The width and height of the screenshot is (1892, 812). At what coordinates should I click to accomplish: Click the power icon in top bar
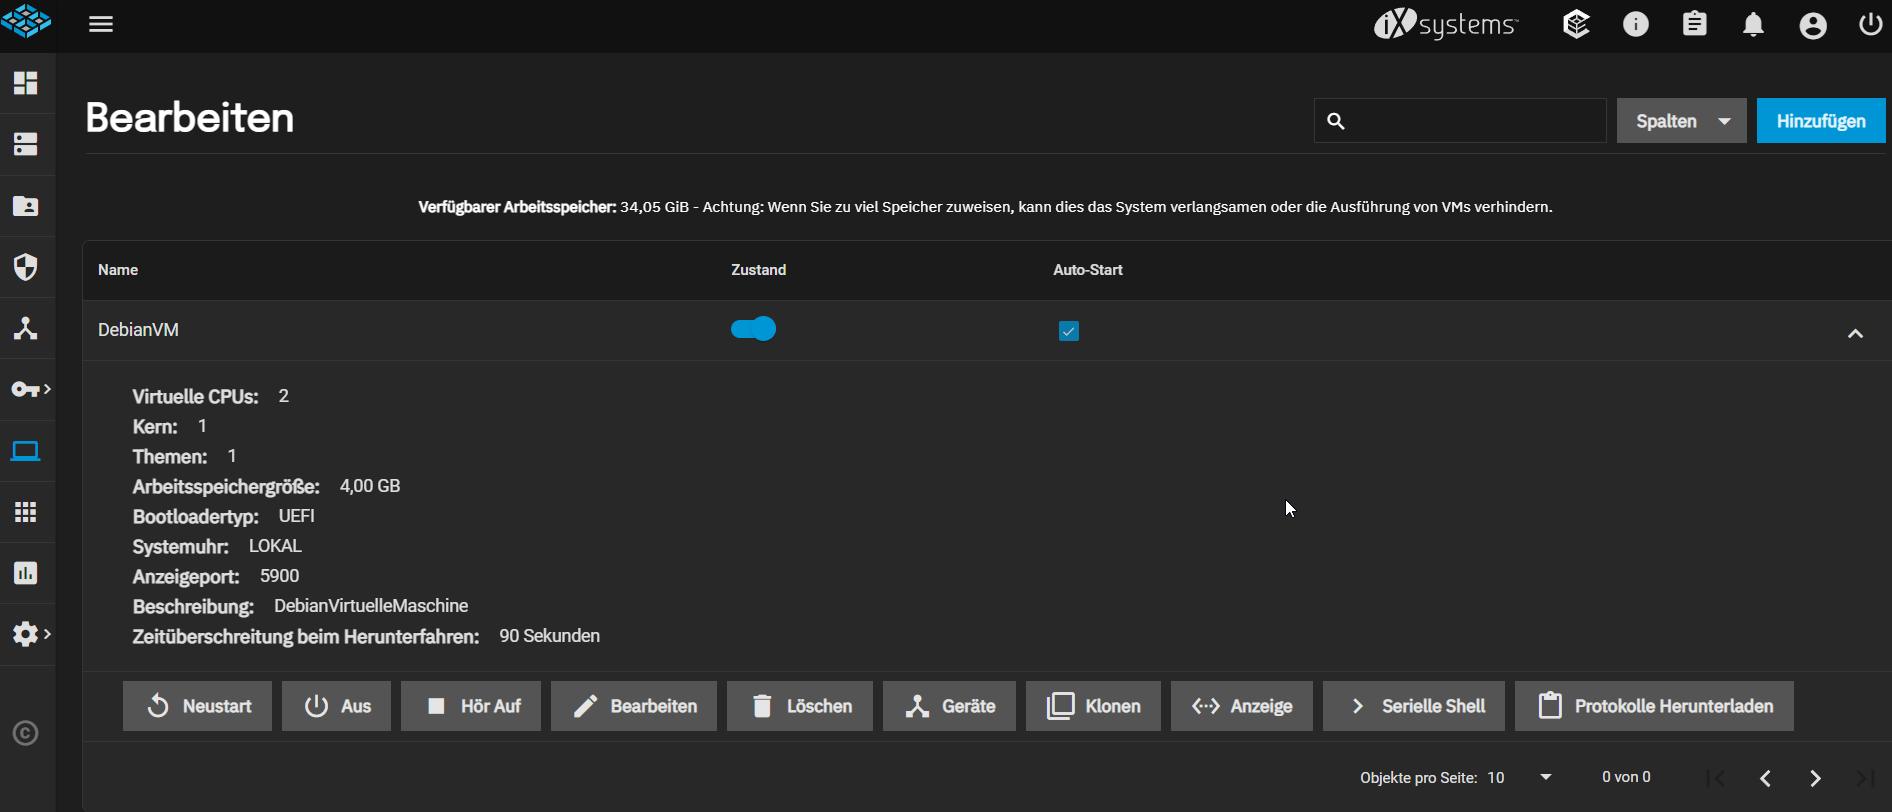pyautogui.click(x=1870, y=24)
